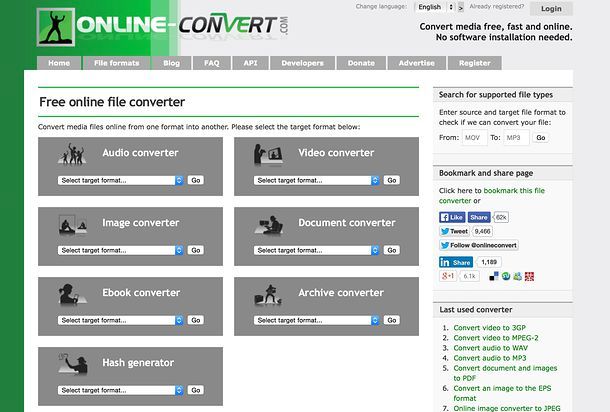Click Go next to Hash generator
The image size is (610, 412).
196,390
